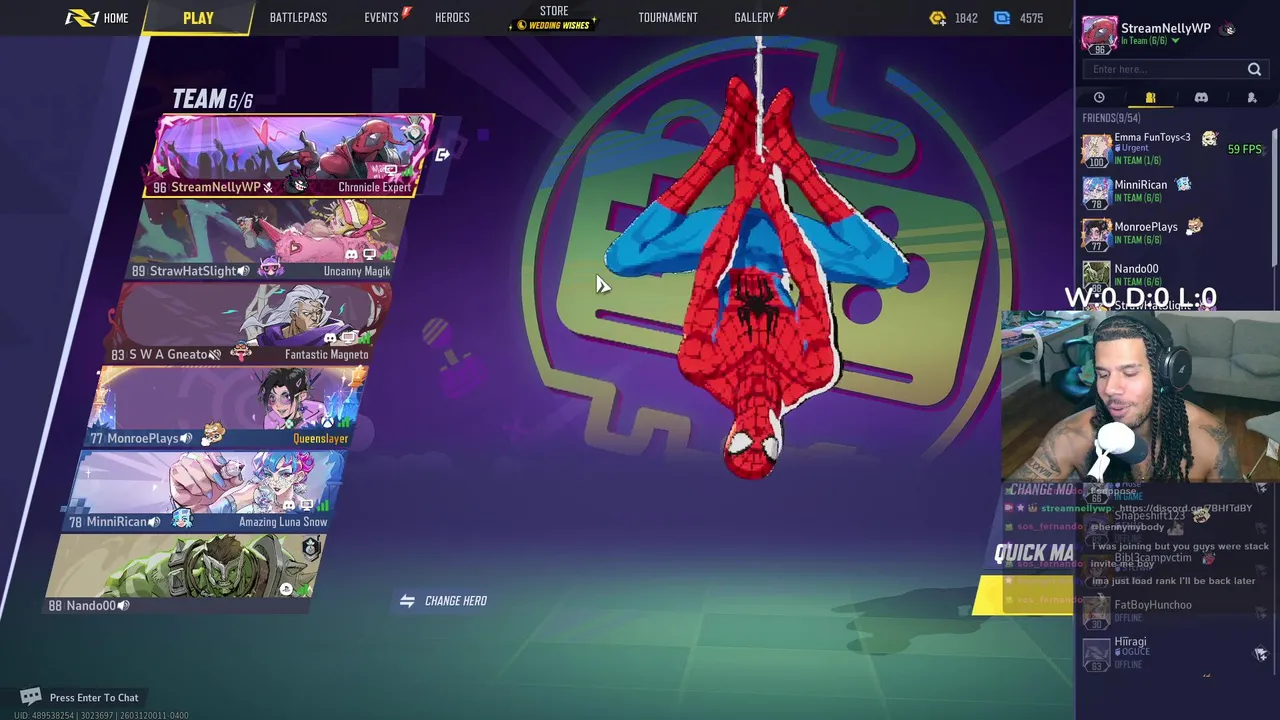Click the friend search magnifier icon

(1254, 69)
